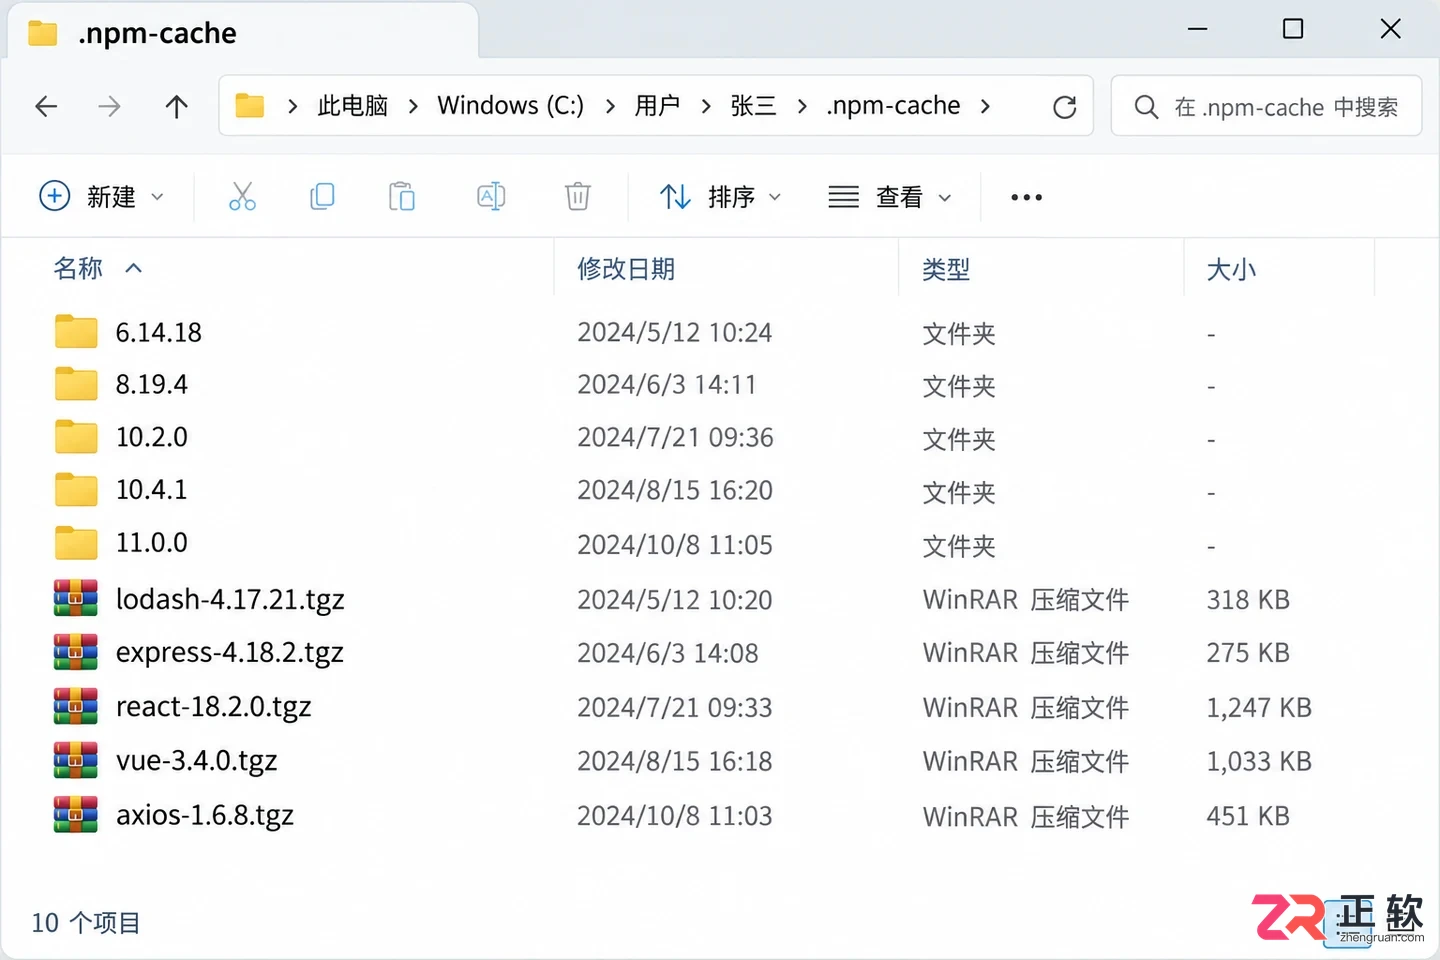
Task: Sort by the 类型 column header
Action: (946, 268)
